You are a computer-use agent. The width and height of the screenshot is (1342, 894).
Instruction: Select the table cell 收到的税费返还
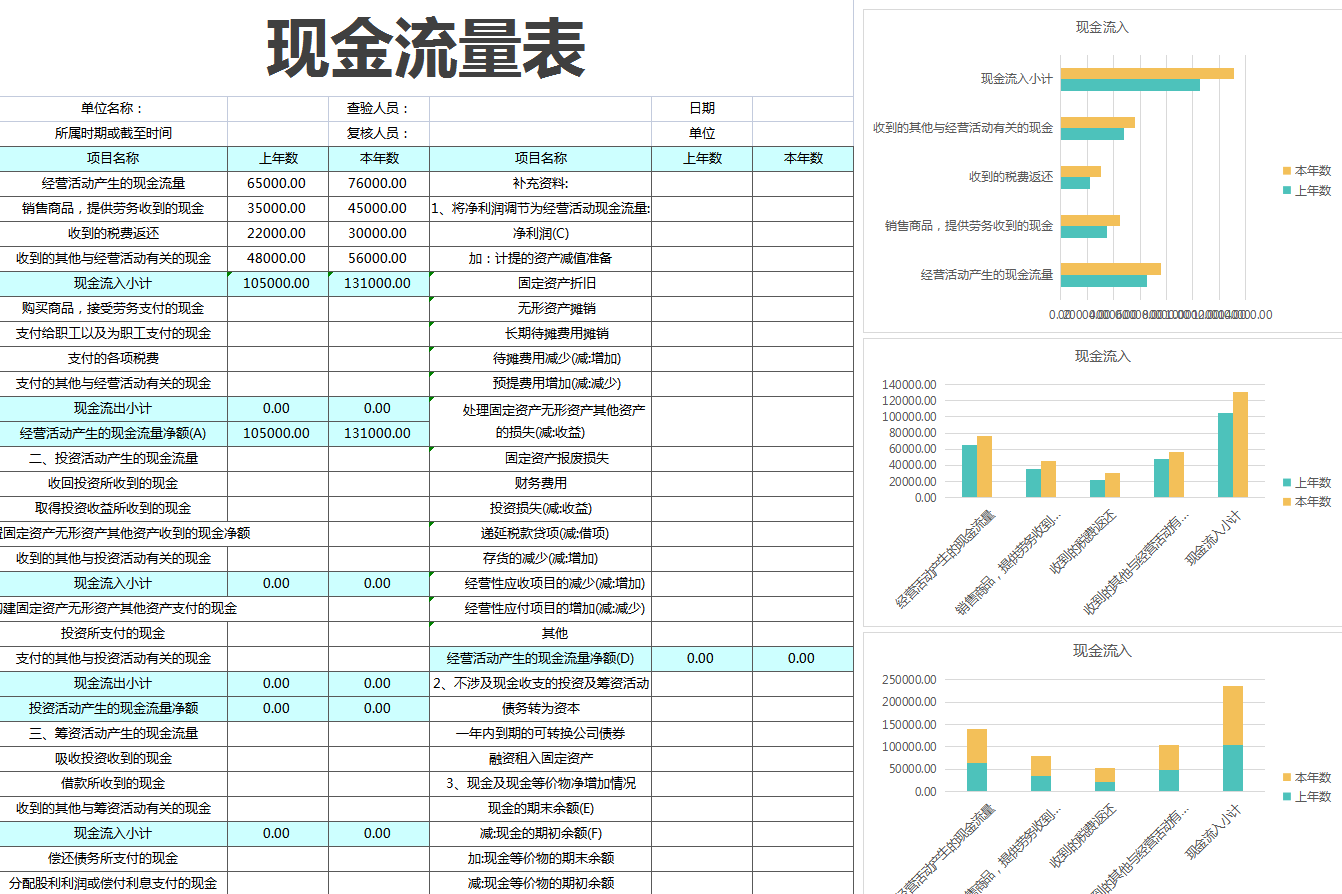(113, 233)
